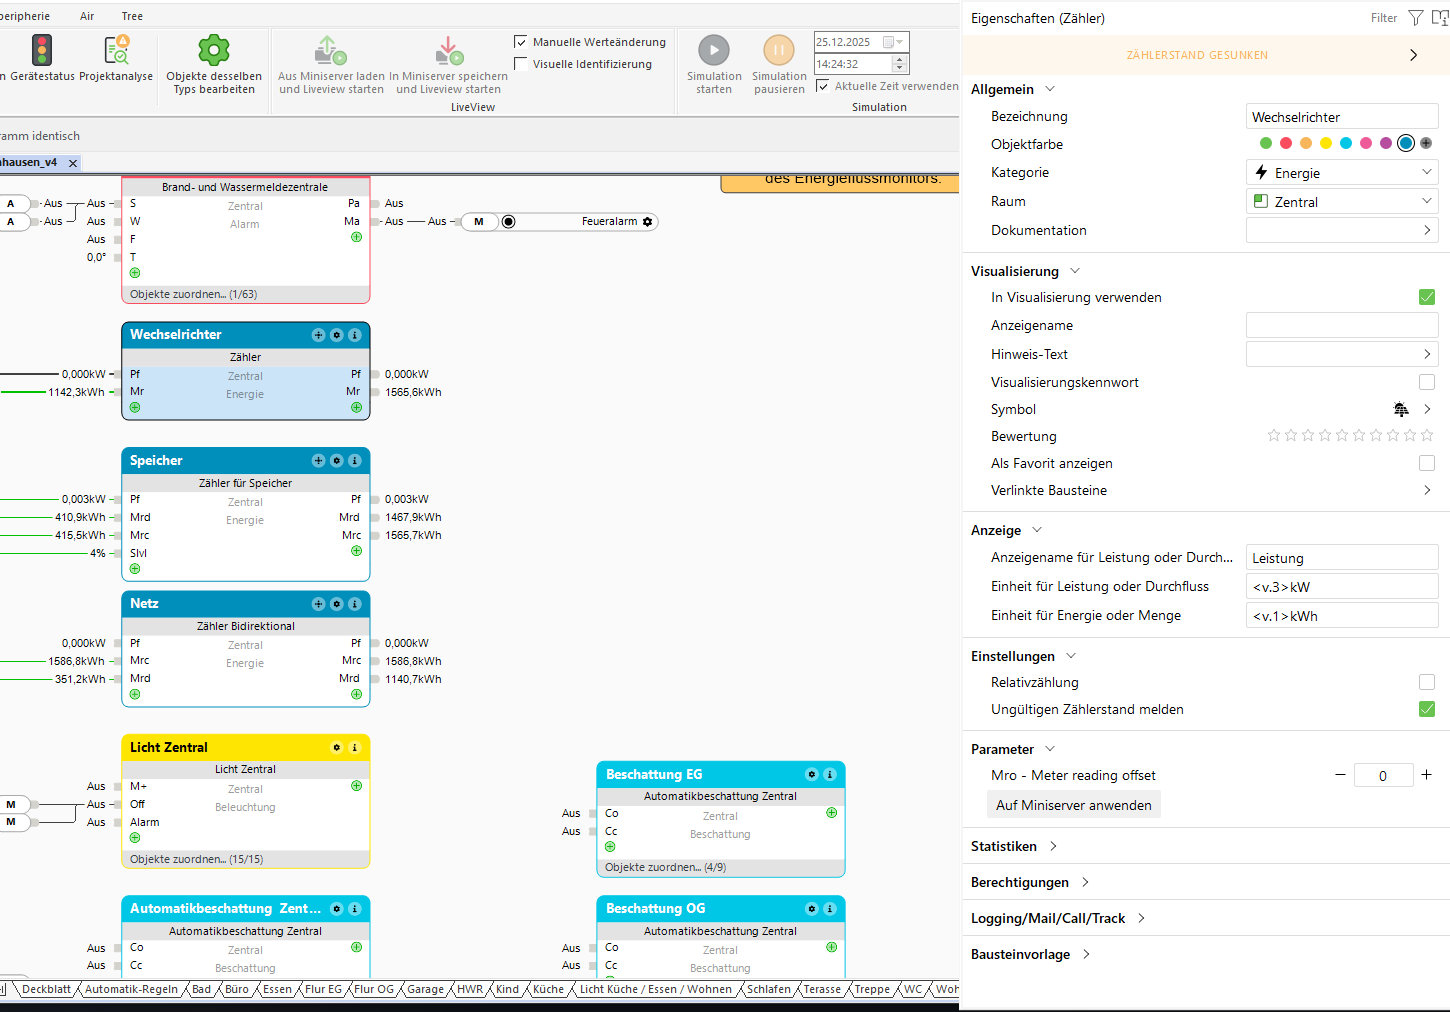Select the purple object color swatch
This screenshot has height=1012, width=1450.
pos(1386,144)
